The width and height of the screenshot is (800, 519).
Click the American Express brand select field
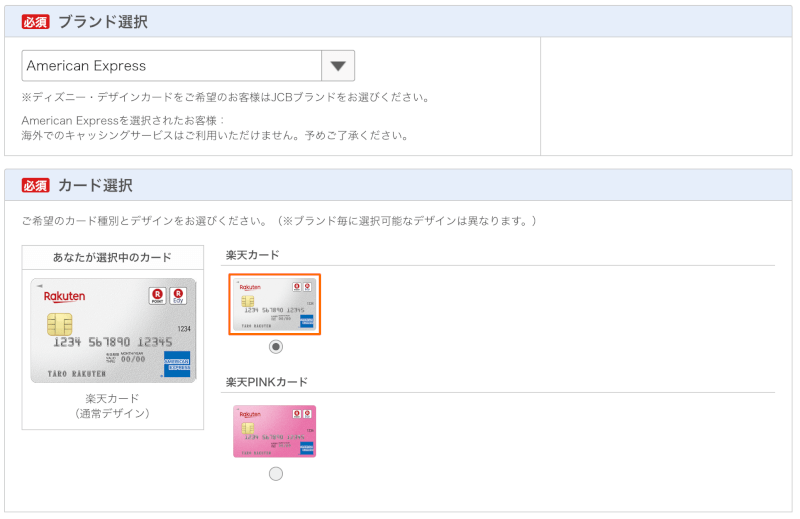point(171,66)
